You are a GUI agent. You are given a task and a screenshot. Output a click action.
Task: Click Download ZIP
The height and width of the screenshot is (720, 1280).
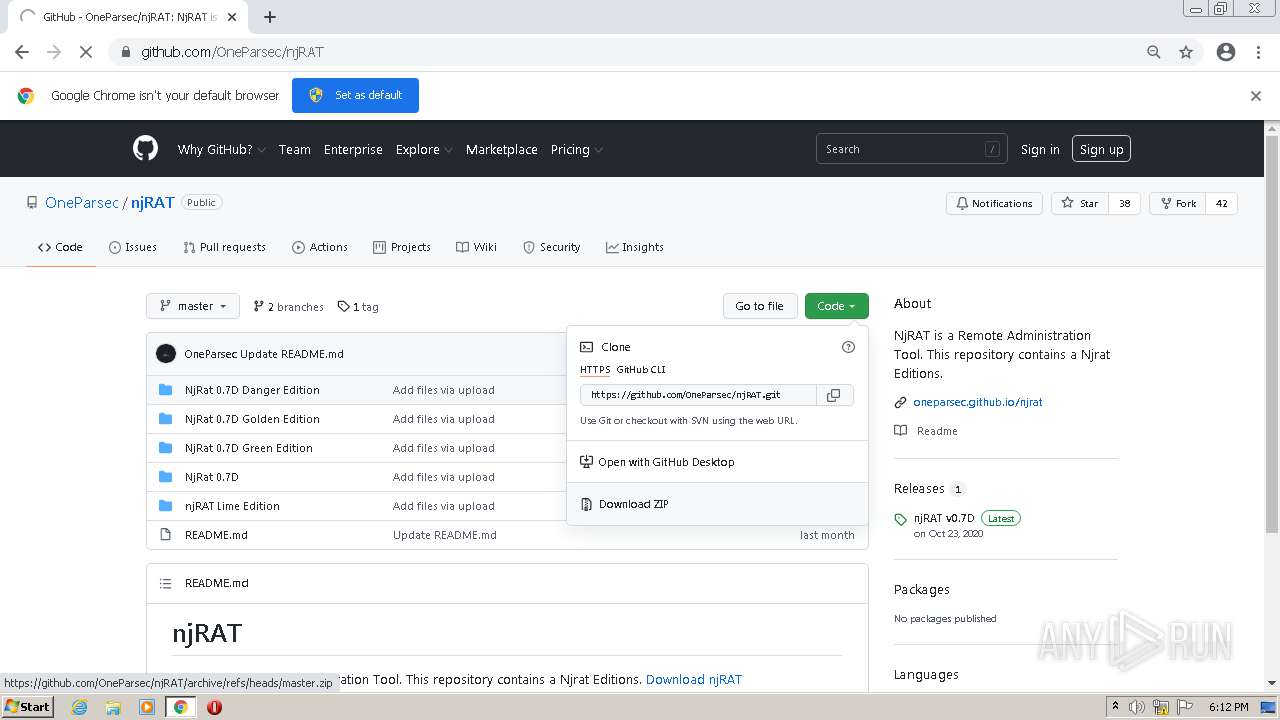point(717,504)
